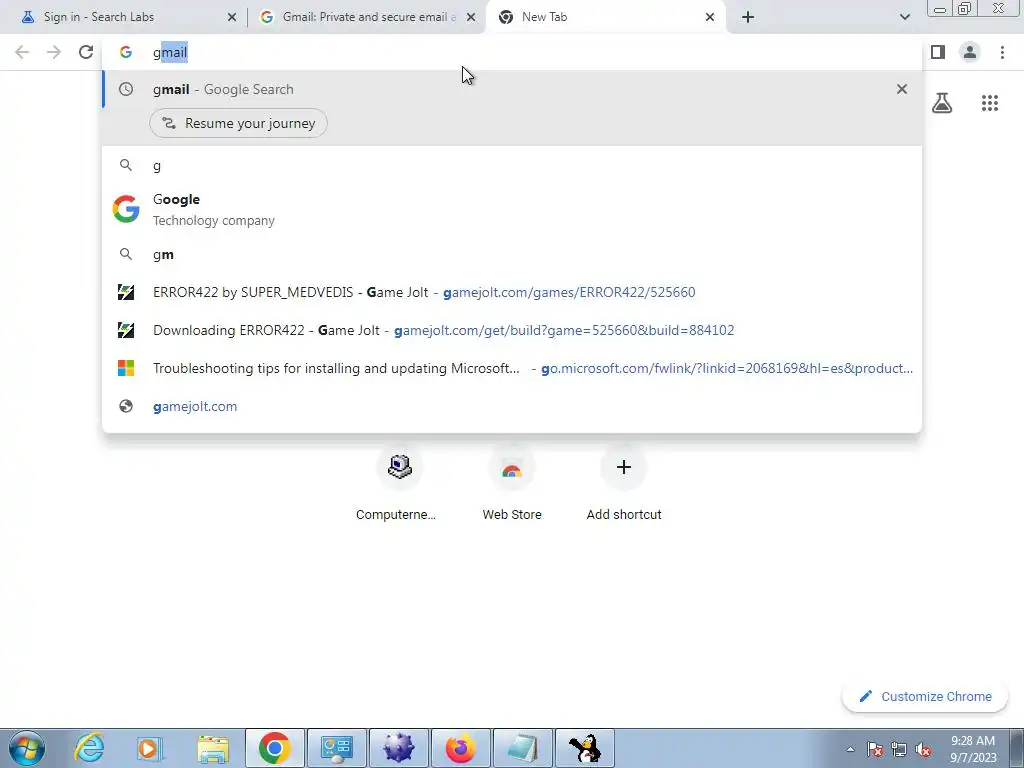Reload the page with the refresh icon
The image size is (1024, 768).
coord(86,52)
